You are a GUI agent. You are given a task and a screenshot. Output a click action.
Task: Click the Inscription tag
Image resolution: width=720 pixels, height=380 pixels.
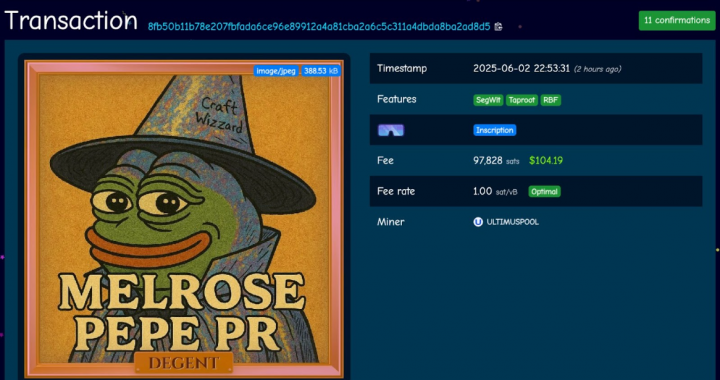point(495,130)
